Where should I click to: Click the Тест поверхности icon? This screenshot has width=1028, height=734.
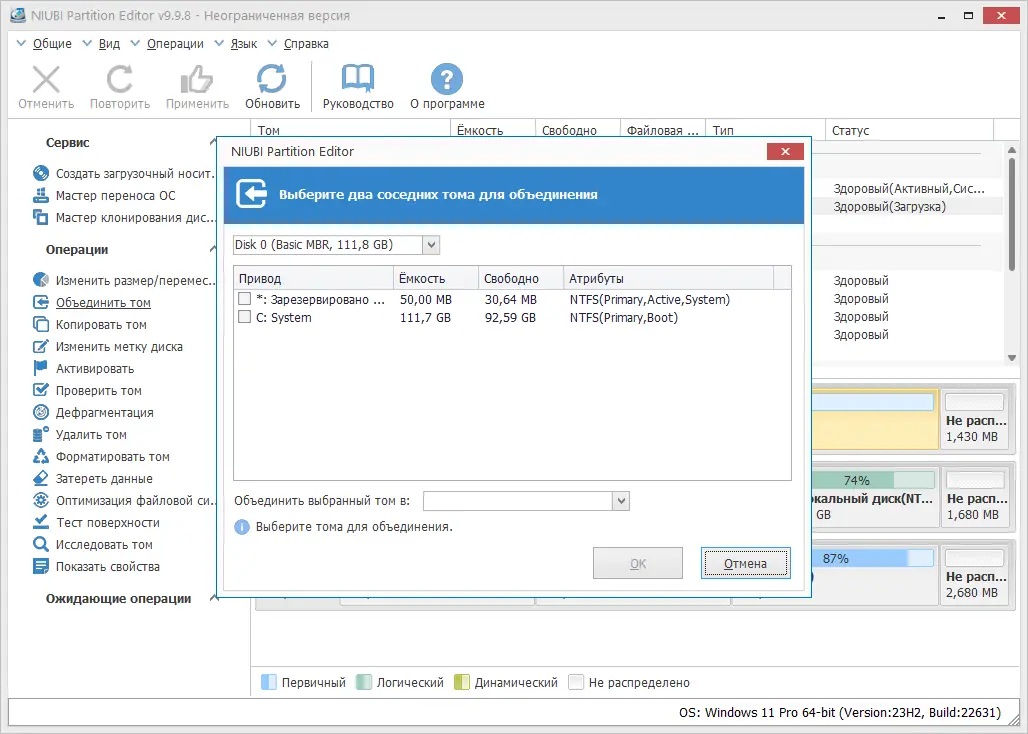(41, 522)
